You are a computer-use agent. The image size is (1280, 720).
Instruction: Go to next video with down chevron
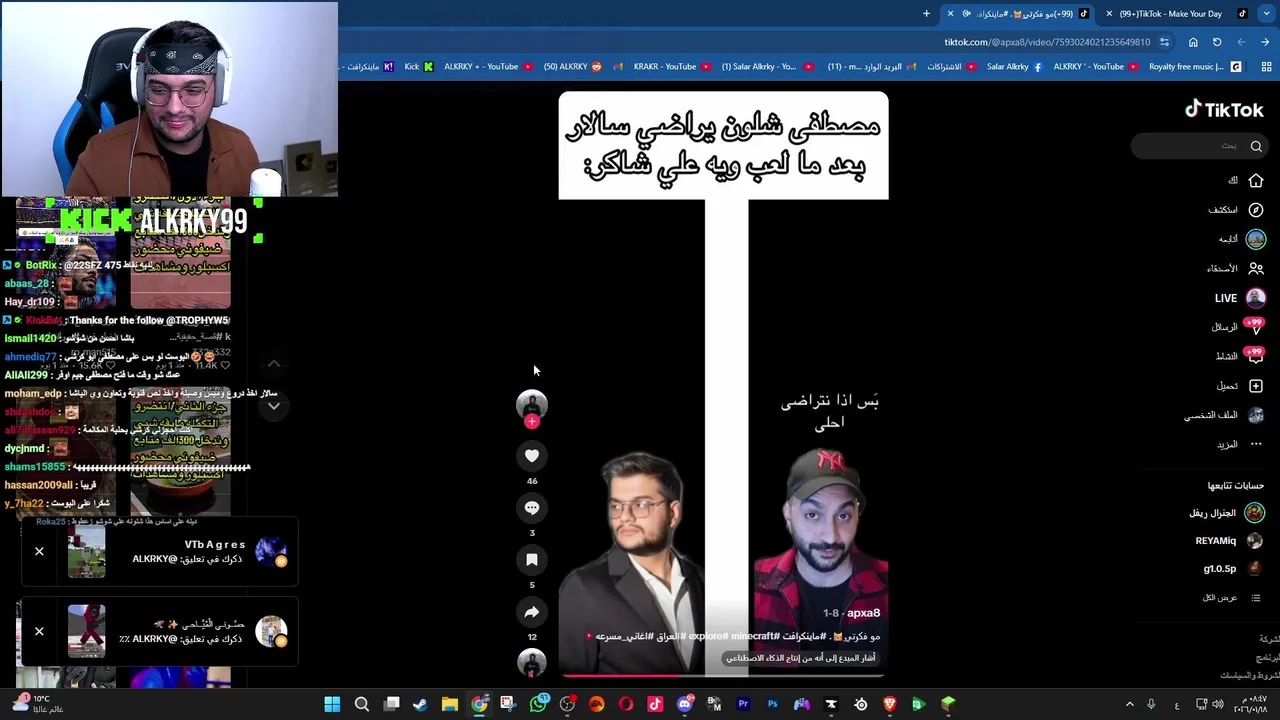coord(273,406)
